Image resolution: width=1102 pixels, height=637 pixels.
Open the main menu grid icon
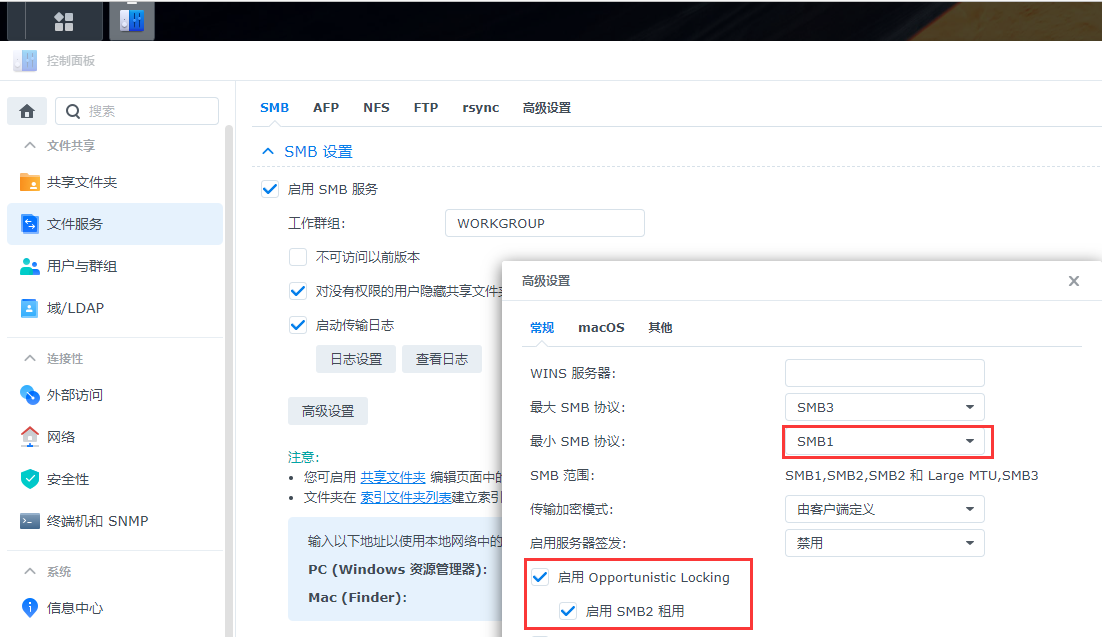[63, 21]
